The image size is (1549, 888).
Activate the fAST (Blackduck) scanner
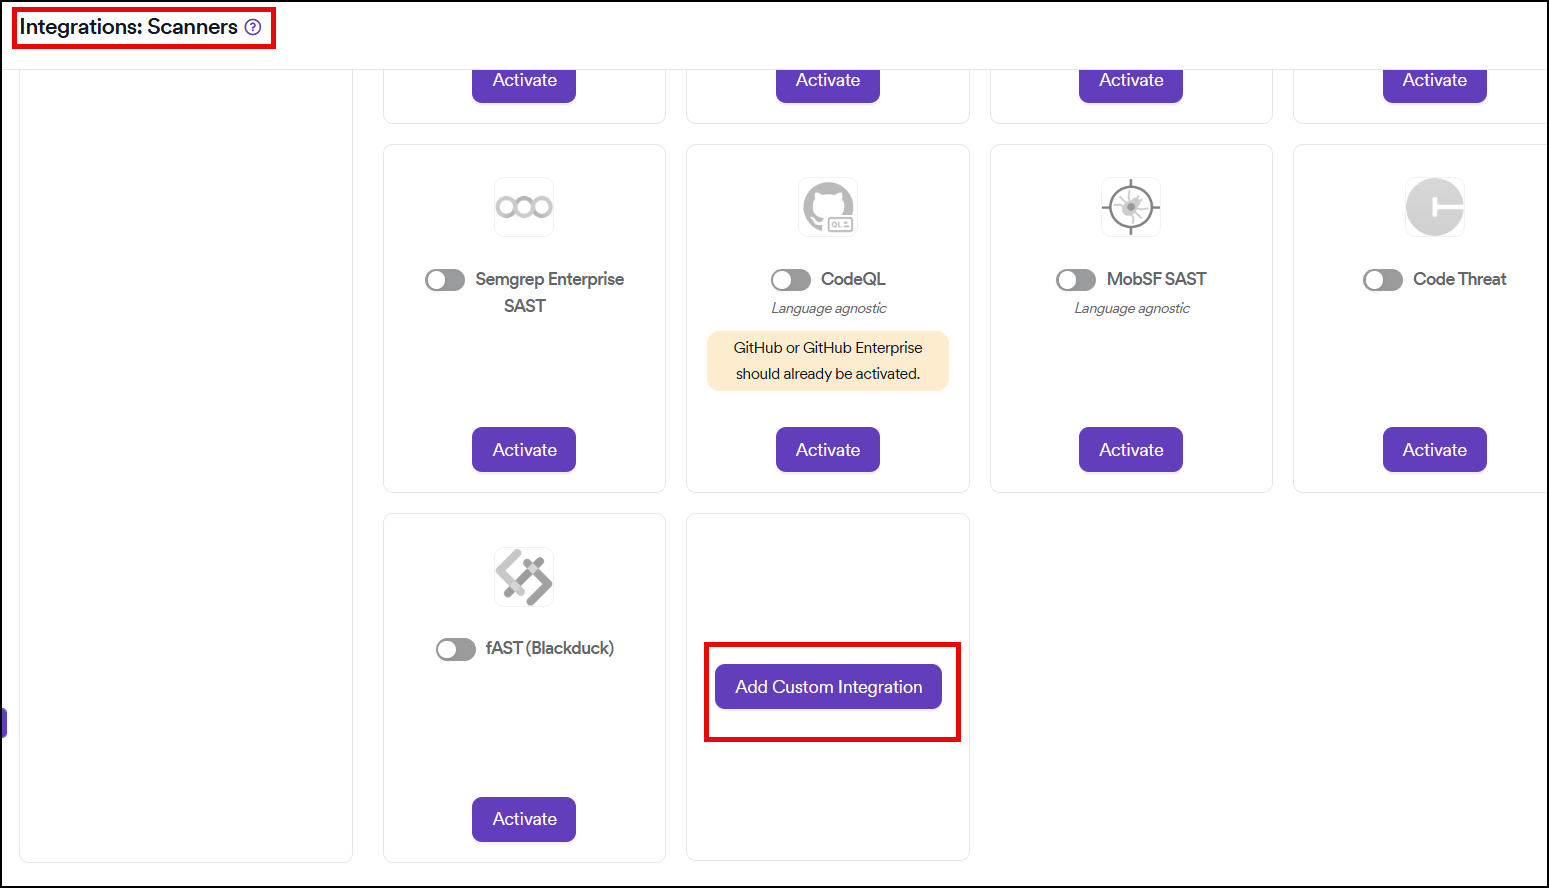click(524, 819)
